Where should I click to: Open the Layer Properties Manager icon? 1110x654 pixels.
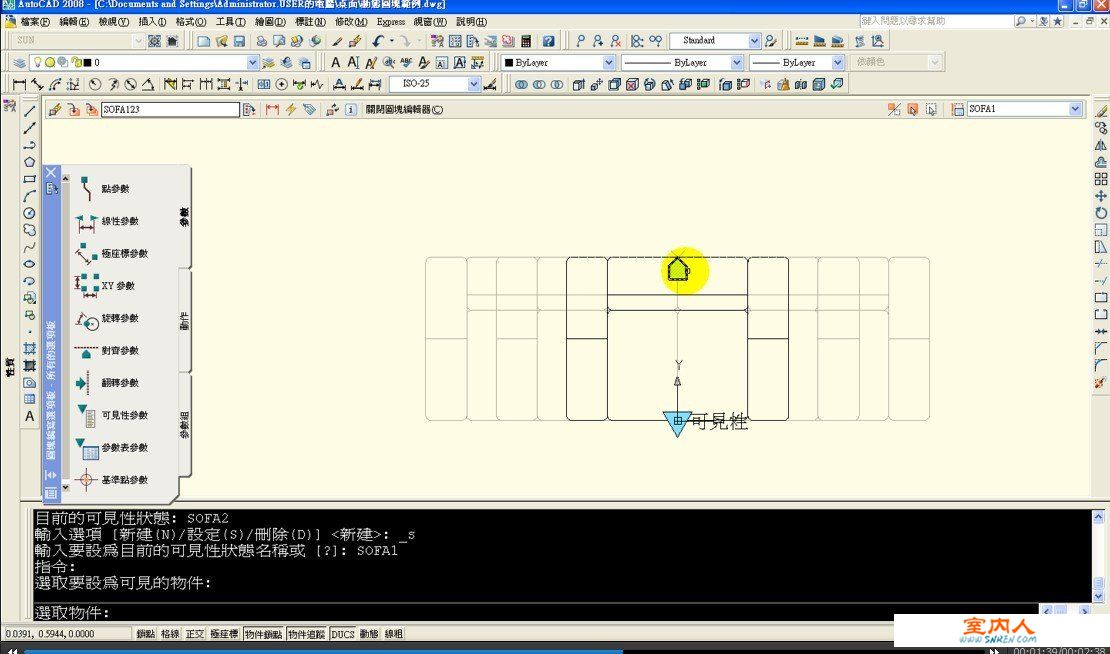tap(19, 62)
